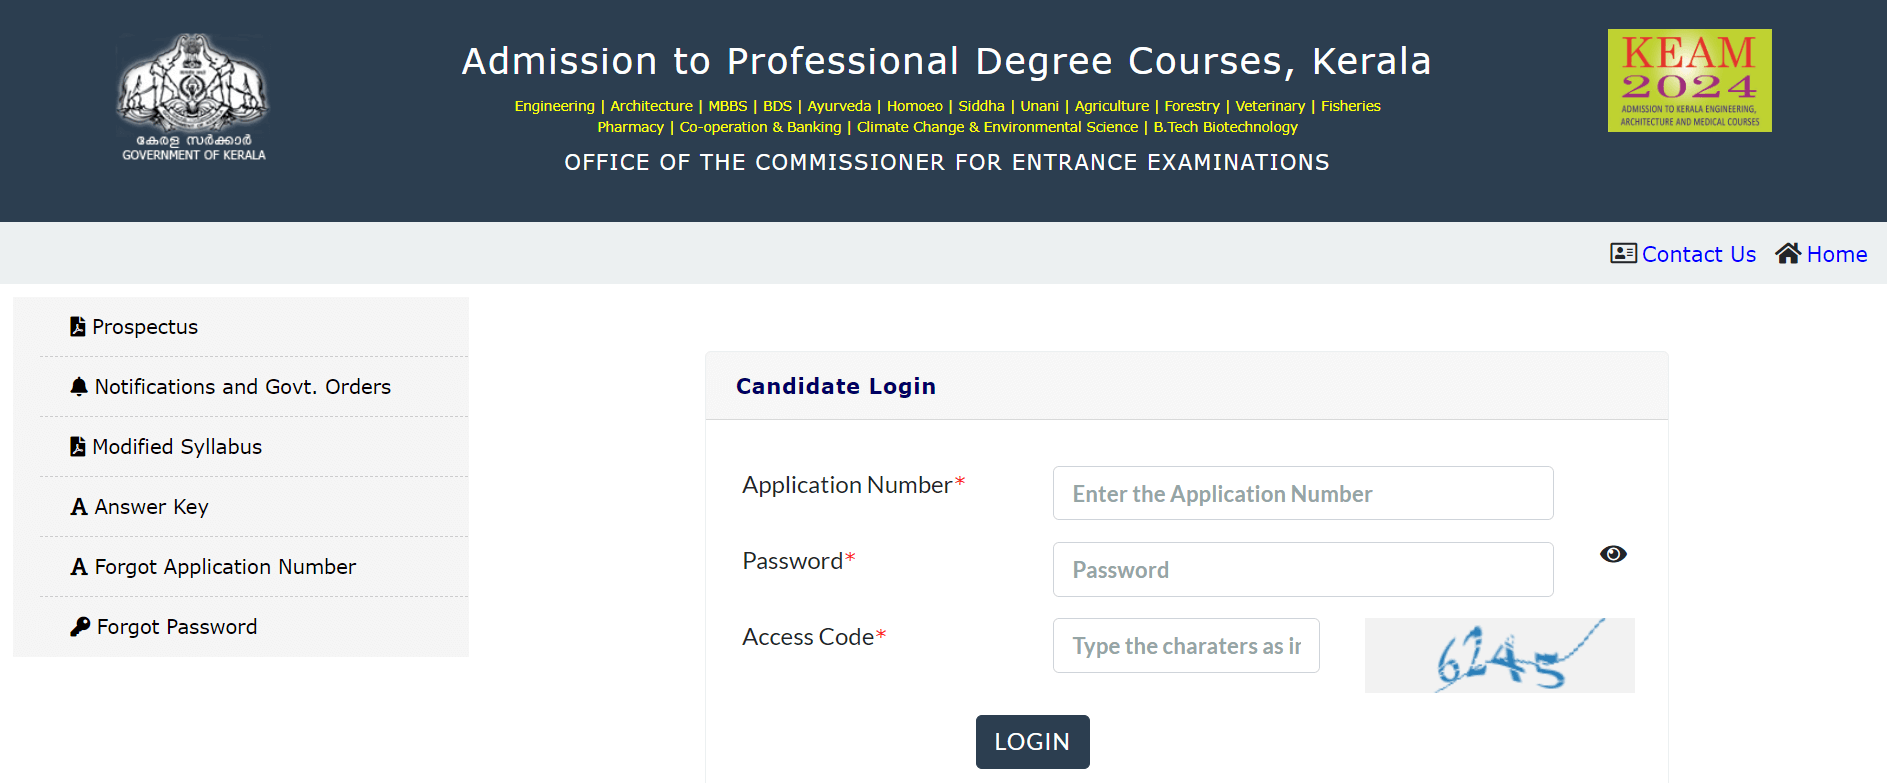The width and height of the screenshot is (1887, 783).
Task: Click the Answer Key letter icon
Action: 79,507
